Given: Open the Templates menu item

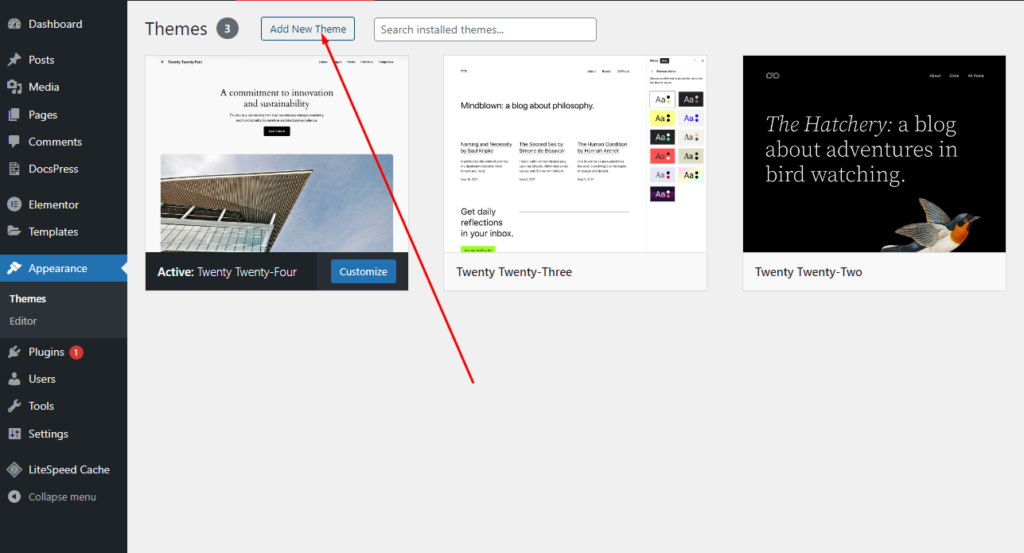Looking at the screenshot, I should pos(53,232).
